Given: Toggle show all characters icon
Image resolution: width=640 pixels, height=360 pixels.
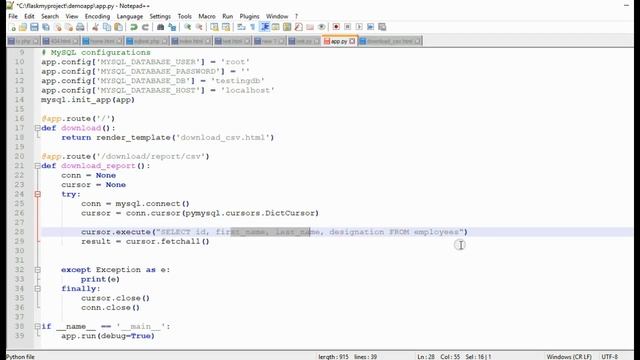Looking at the screenshot, I should (x=253, y=27).
